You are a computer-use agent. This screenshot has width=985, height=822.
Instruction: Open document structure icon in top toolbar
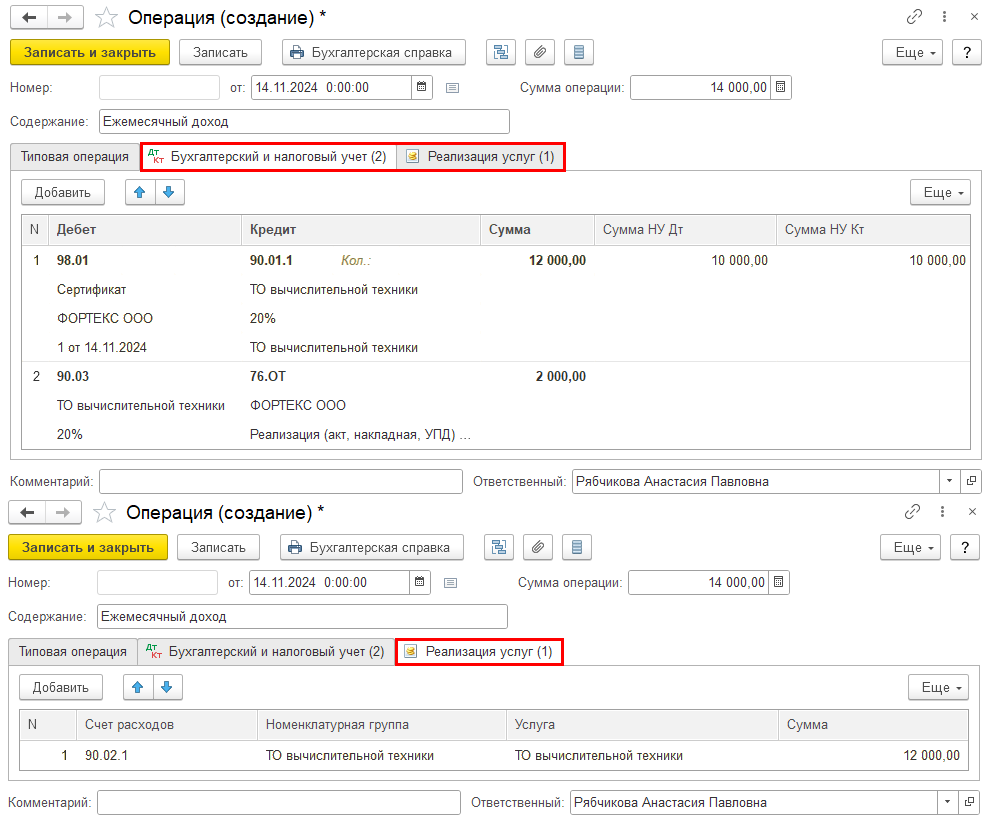501,53
